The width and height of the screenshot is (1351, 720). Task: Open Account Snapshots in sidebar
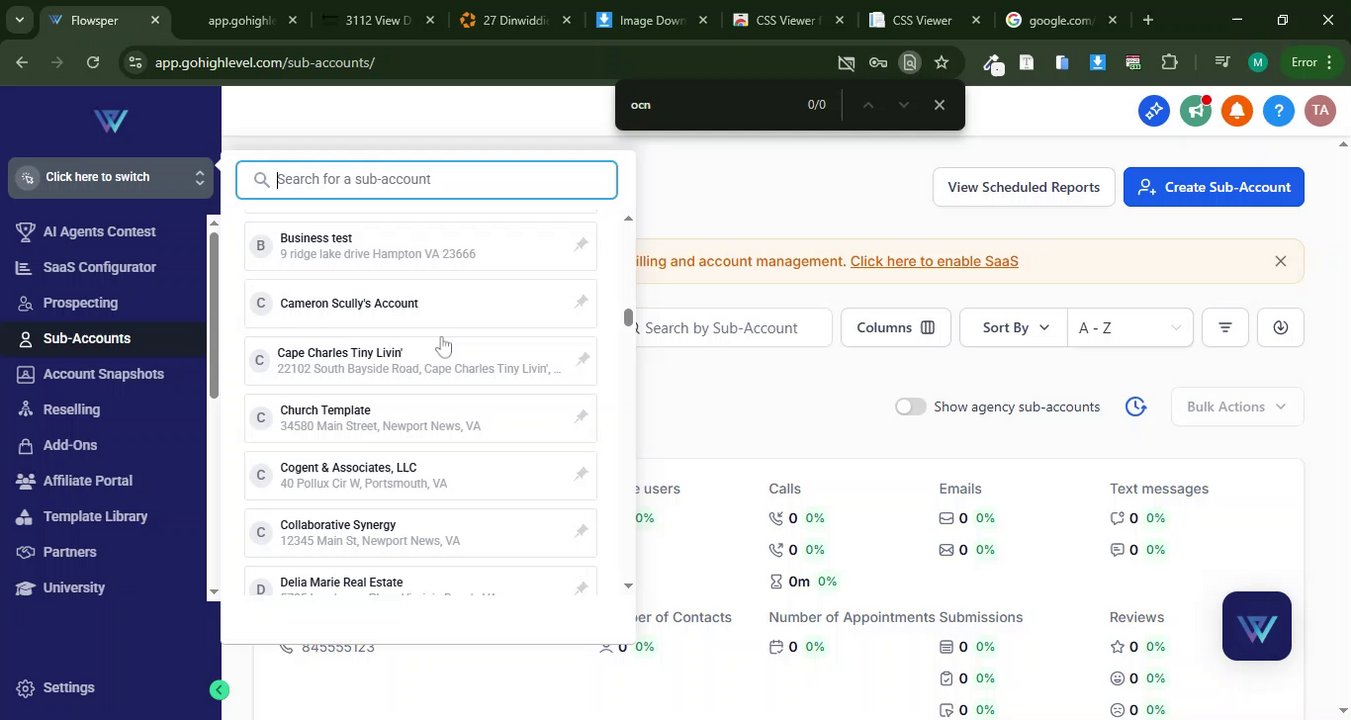click(x=103, y=374)
